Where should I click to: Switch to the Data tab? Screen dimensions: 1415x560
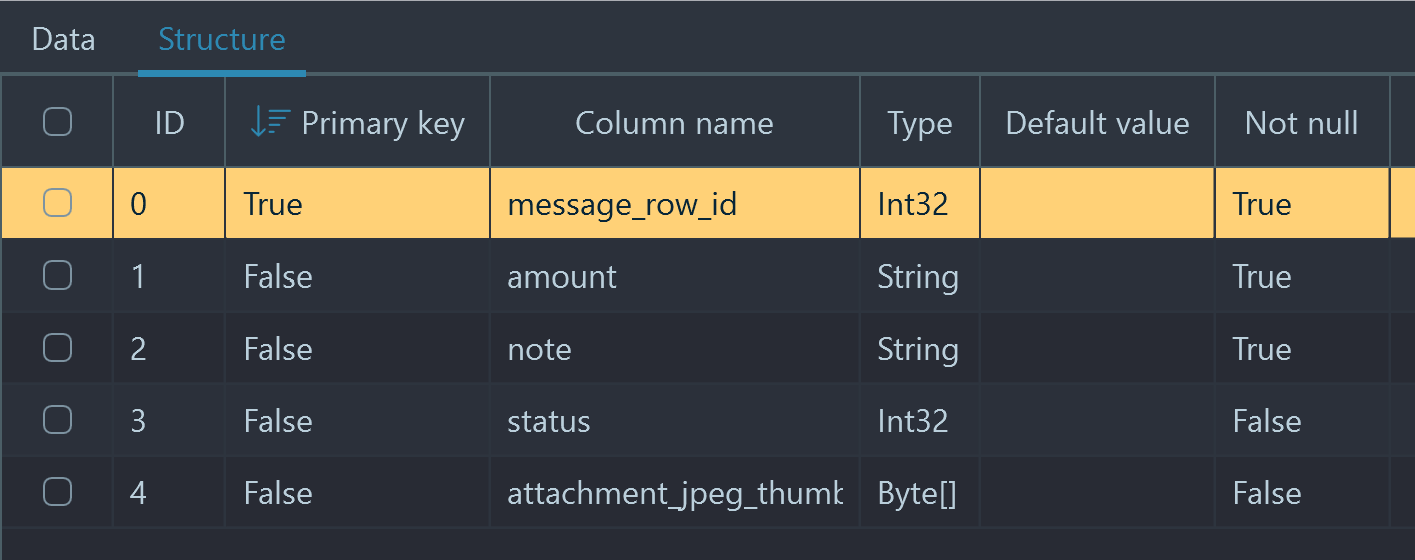[x=64, y=40]
